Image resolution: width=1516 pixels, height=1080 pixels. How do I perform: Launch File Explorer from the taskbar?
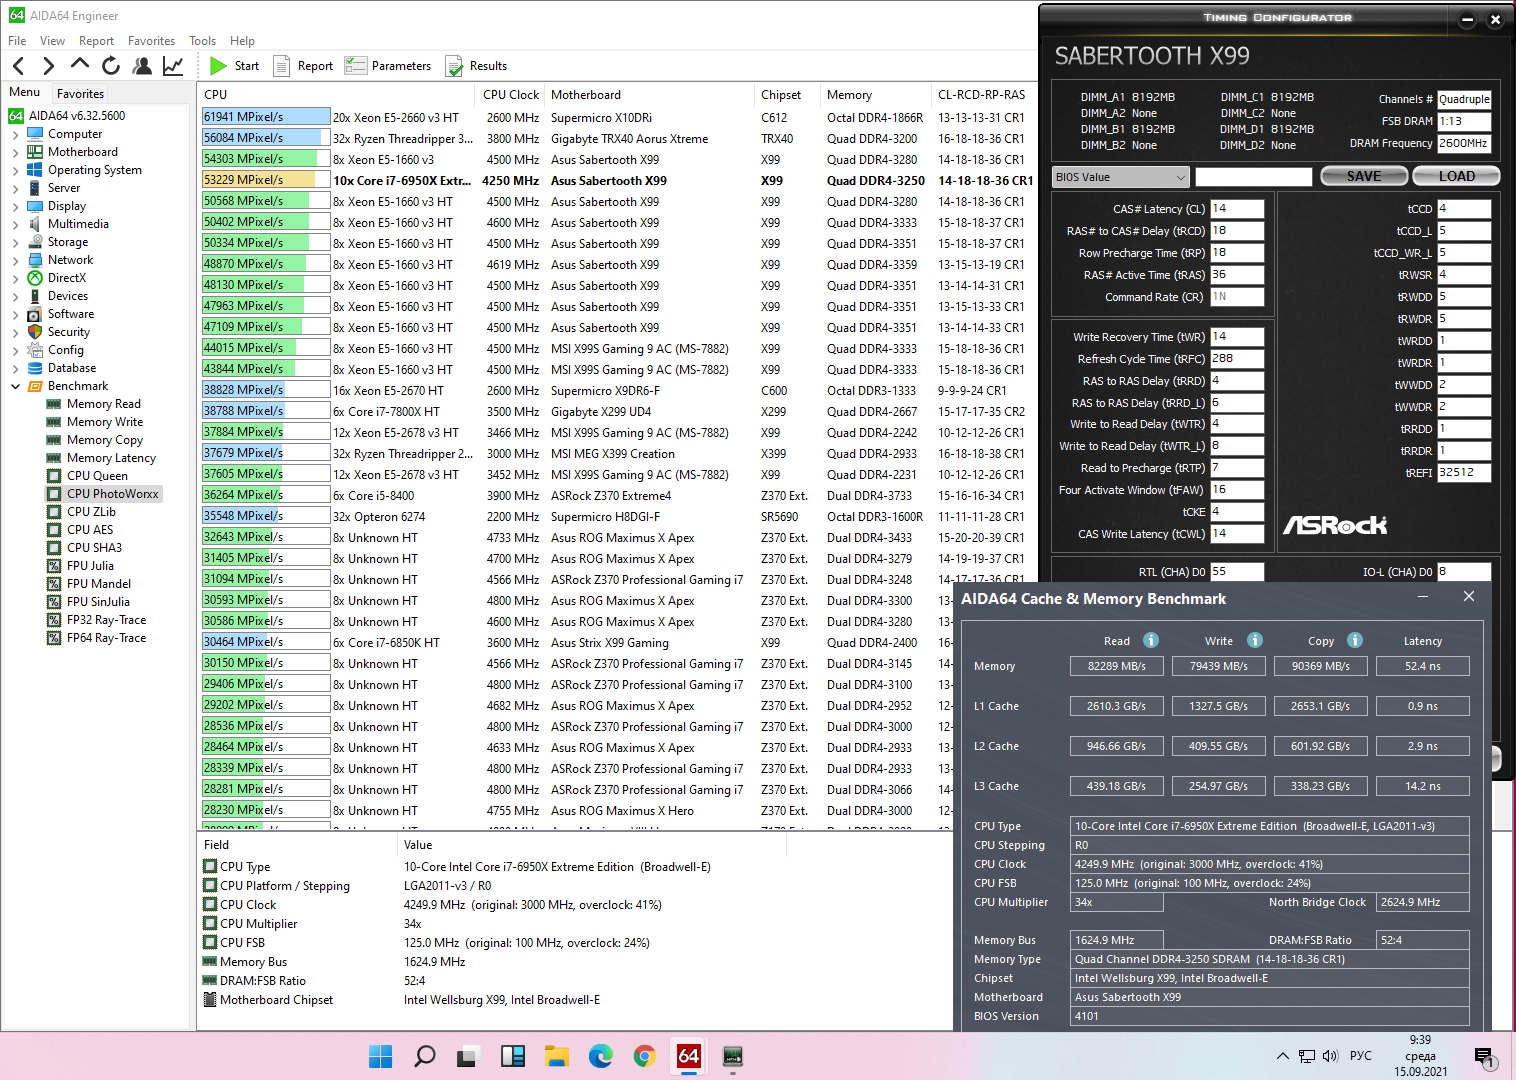click(556, 1056)
